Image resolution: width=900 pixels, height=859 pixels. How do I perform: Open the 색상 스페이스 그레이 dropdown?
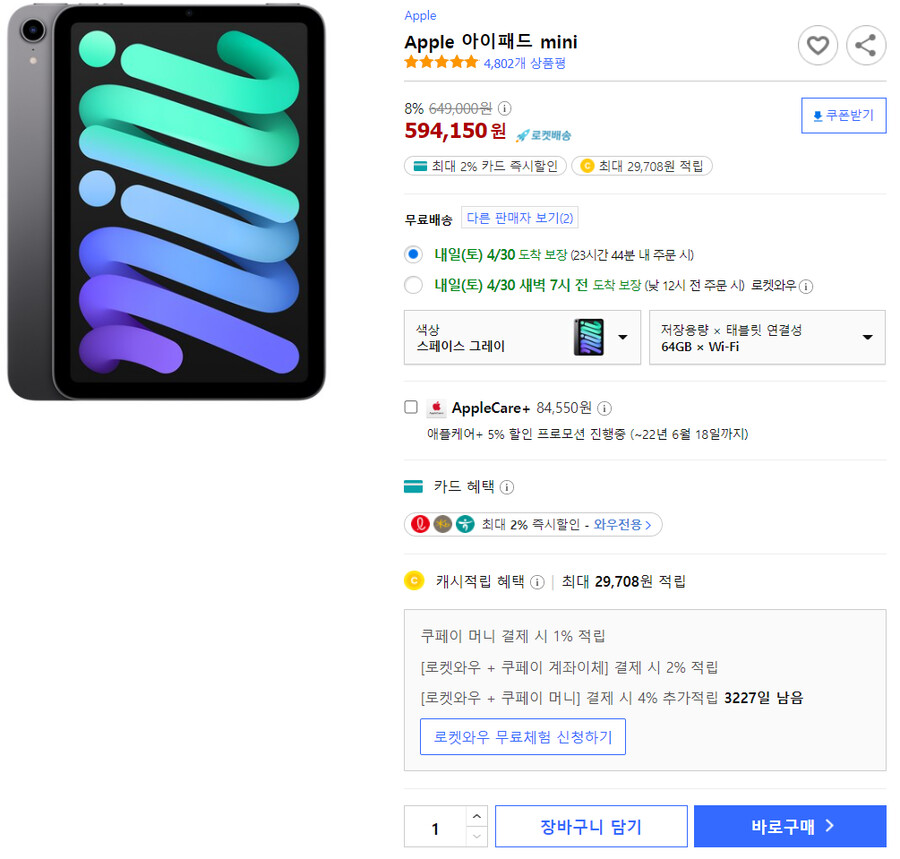(x=522, y=338)
